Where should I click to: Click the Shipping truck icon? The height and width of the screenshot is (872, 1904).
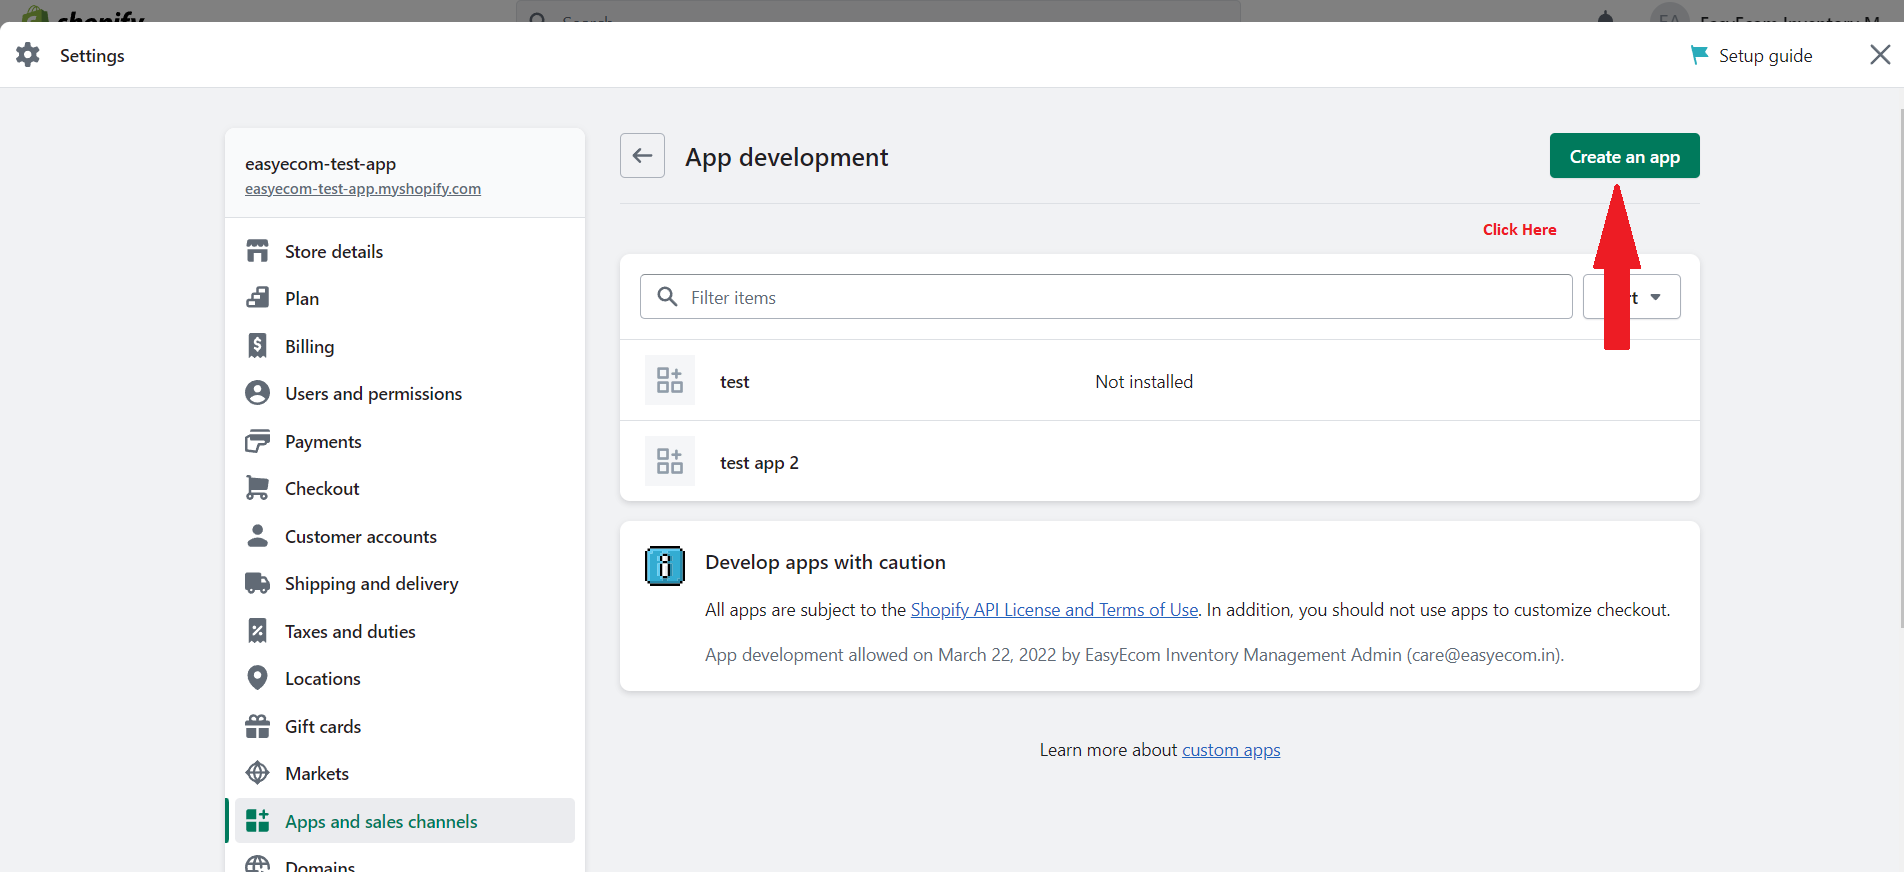(x=257, y=583)
